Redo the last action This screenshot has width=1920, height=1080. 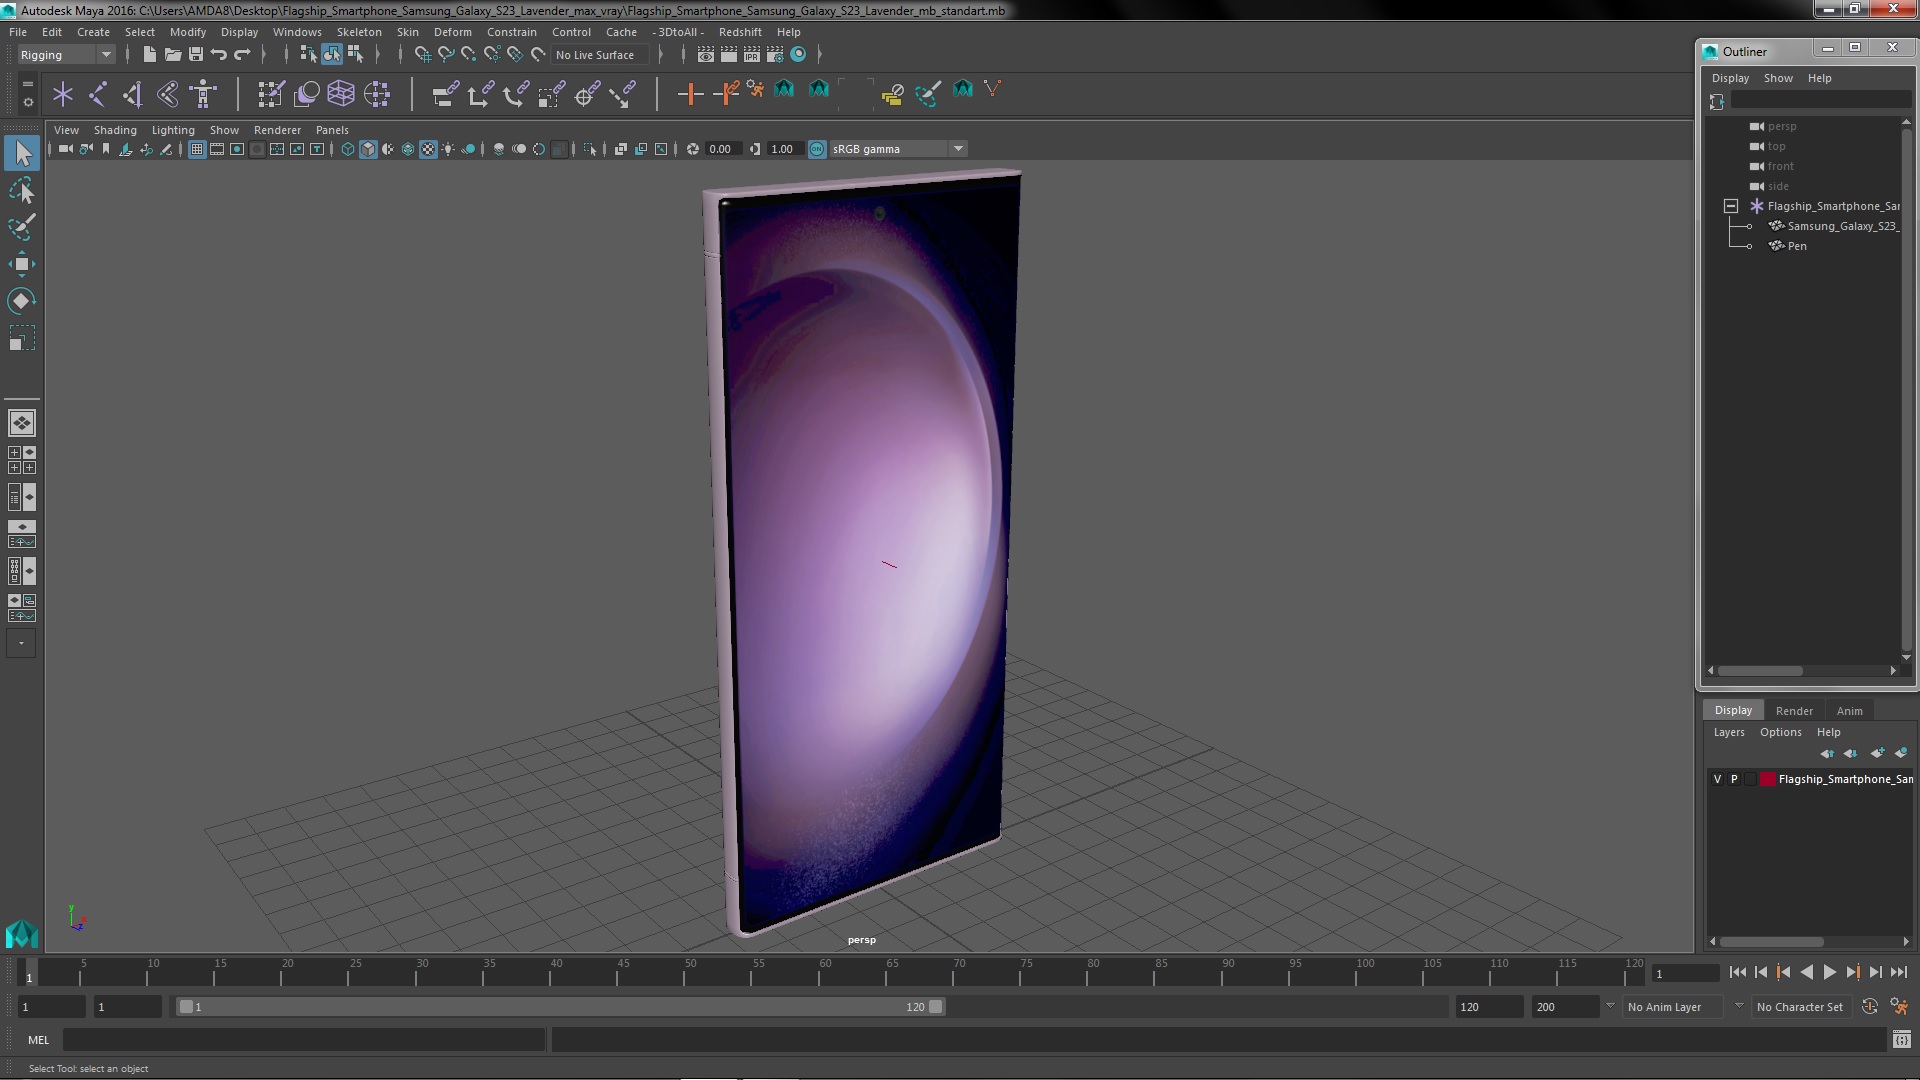(242, 54)
